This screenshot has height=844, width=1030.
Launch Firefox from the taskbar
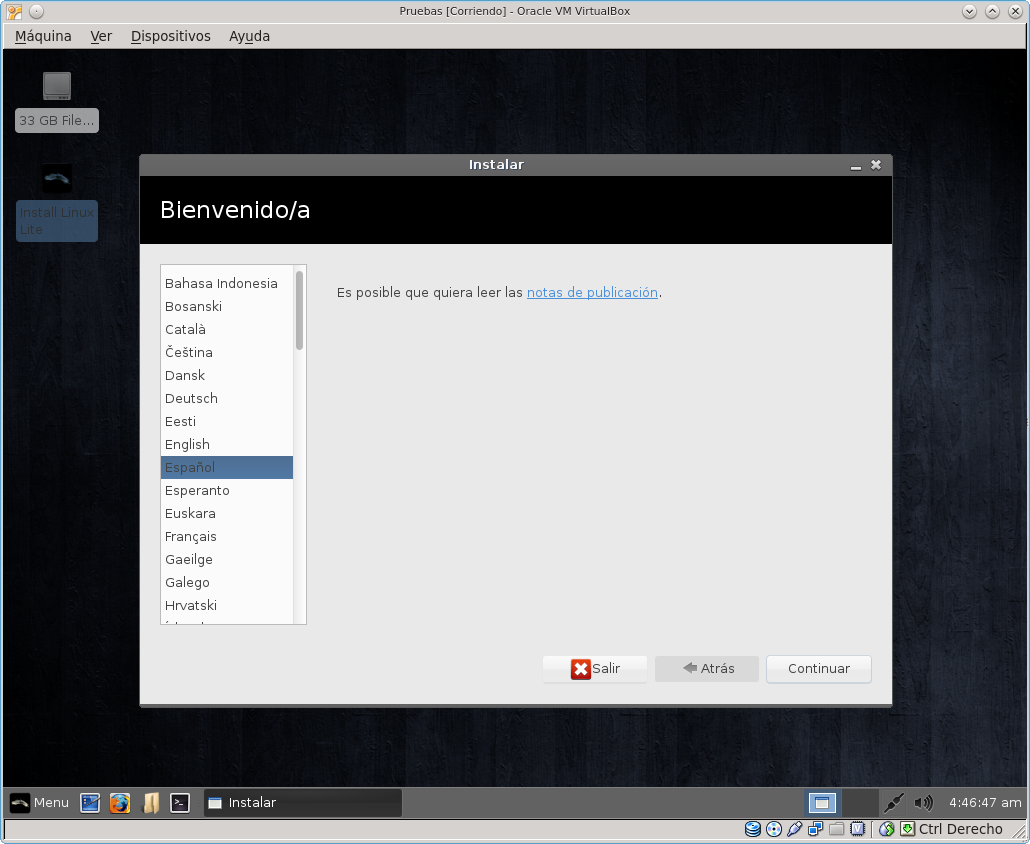(x=120, y=802)
